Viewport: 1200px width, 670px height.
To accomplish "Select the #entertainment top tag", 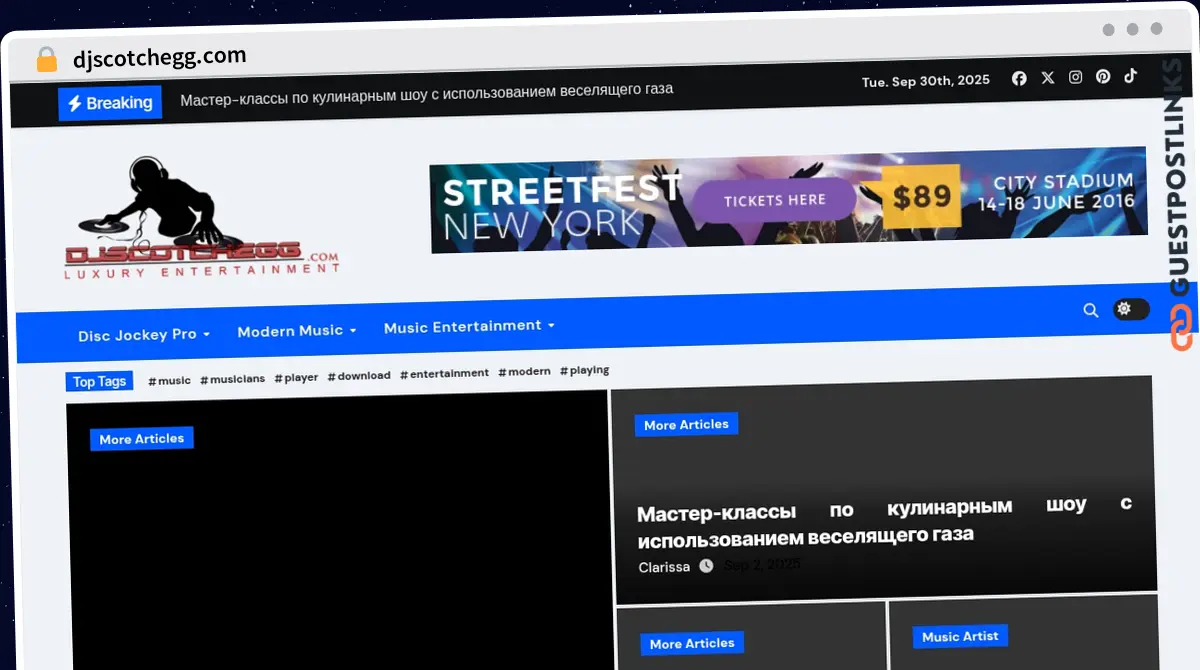I will point(444,373).
